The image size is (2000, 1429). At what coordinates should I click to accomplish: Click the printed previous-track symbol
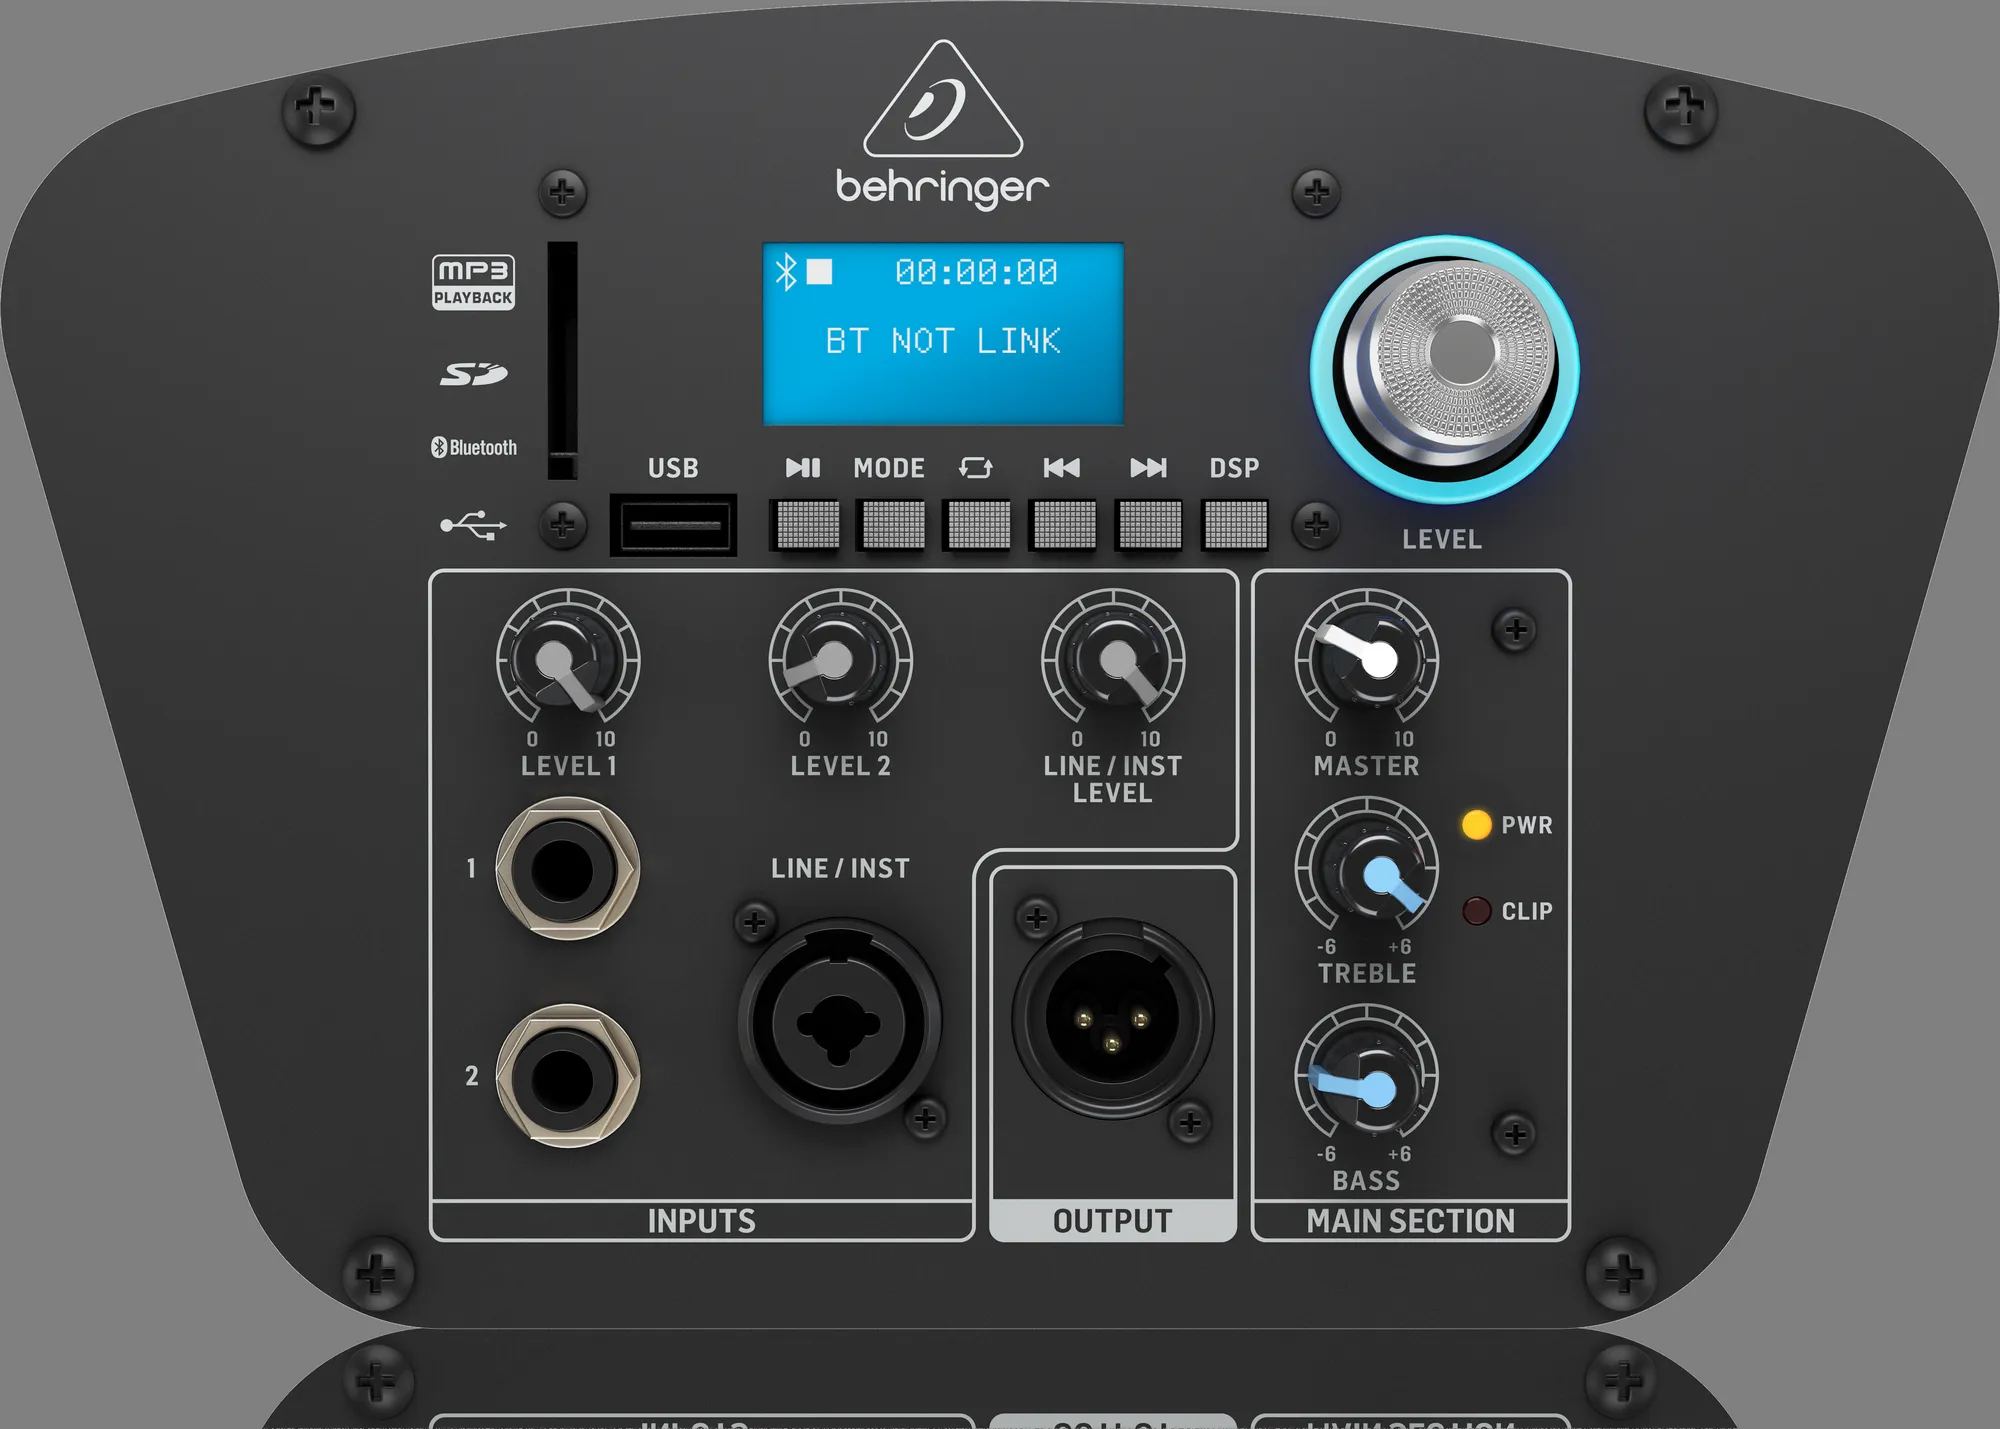click(1062, 468)
